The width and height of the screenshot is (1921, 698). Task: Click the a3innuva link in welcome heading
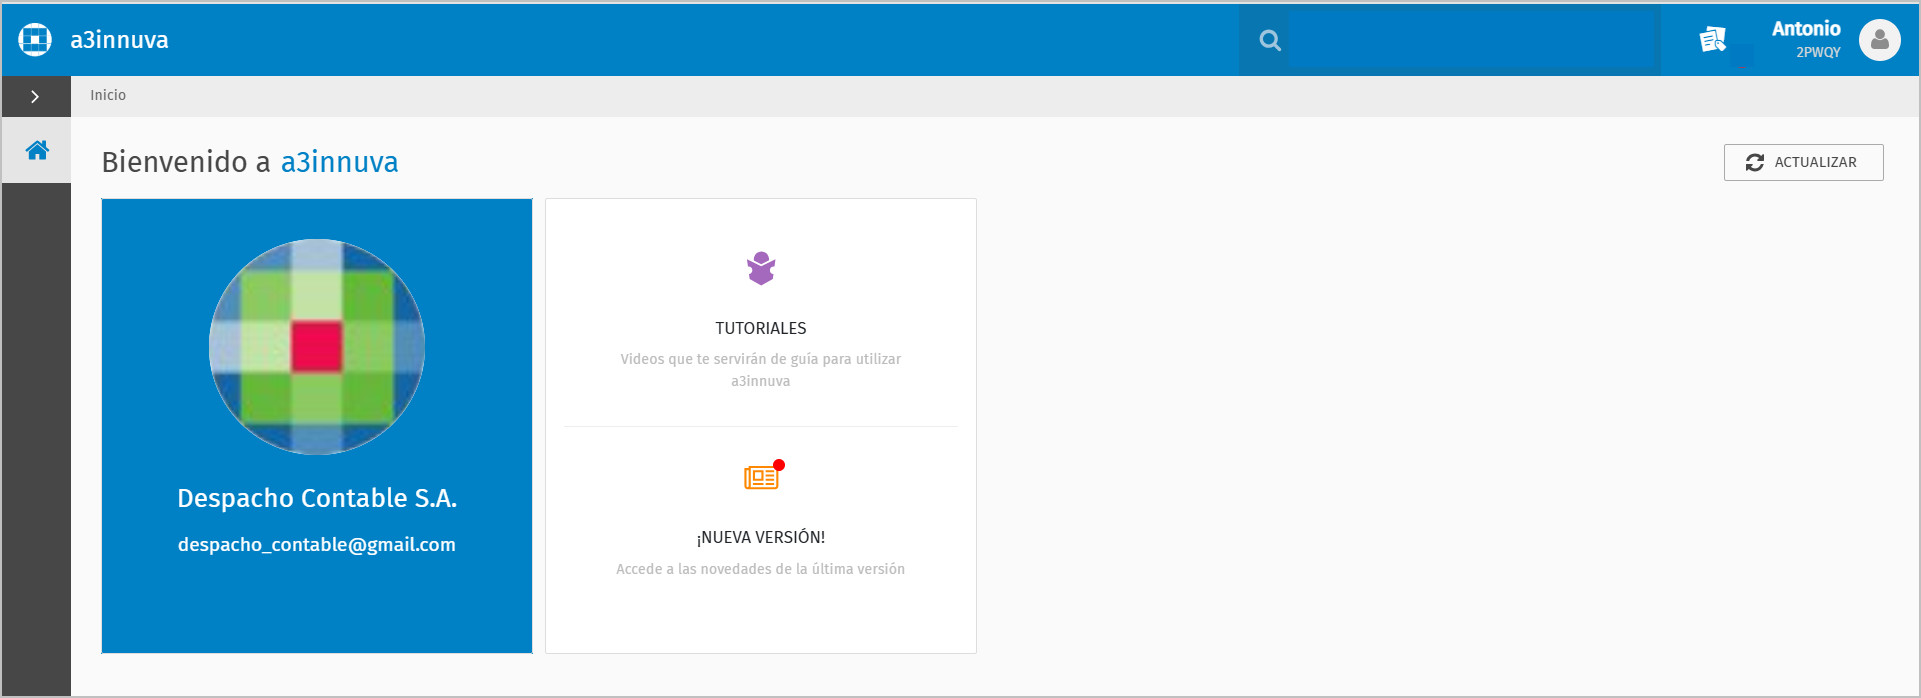(340, 162)
